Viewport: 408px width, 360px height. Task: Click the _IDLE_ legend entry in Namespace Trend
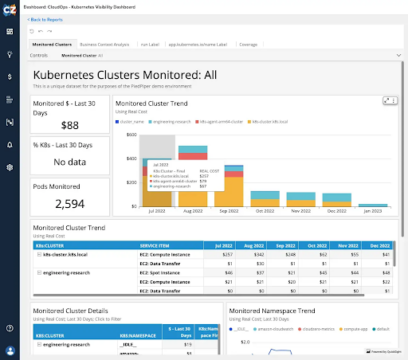(x=239, y=329)
